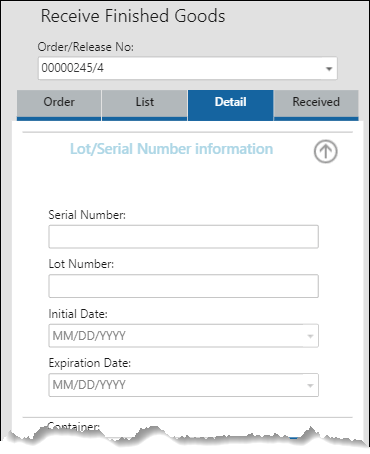370x454 pixels.
Task: Click the Receive Finished Goods title
Action: pos(133,16)
